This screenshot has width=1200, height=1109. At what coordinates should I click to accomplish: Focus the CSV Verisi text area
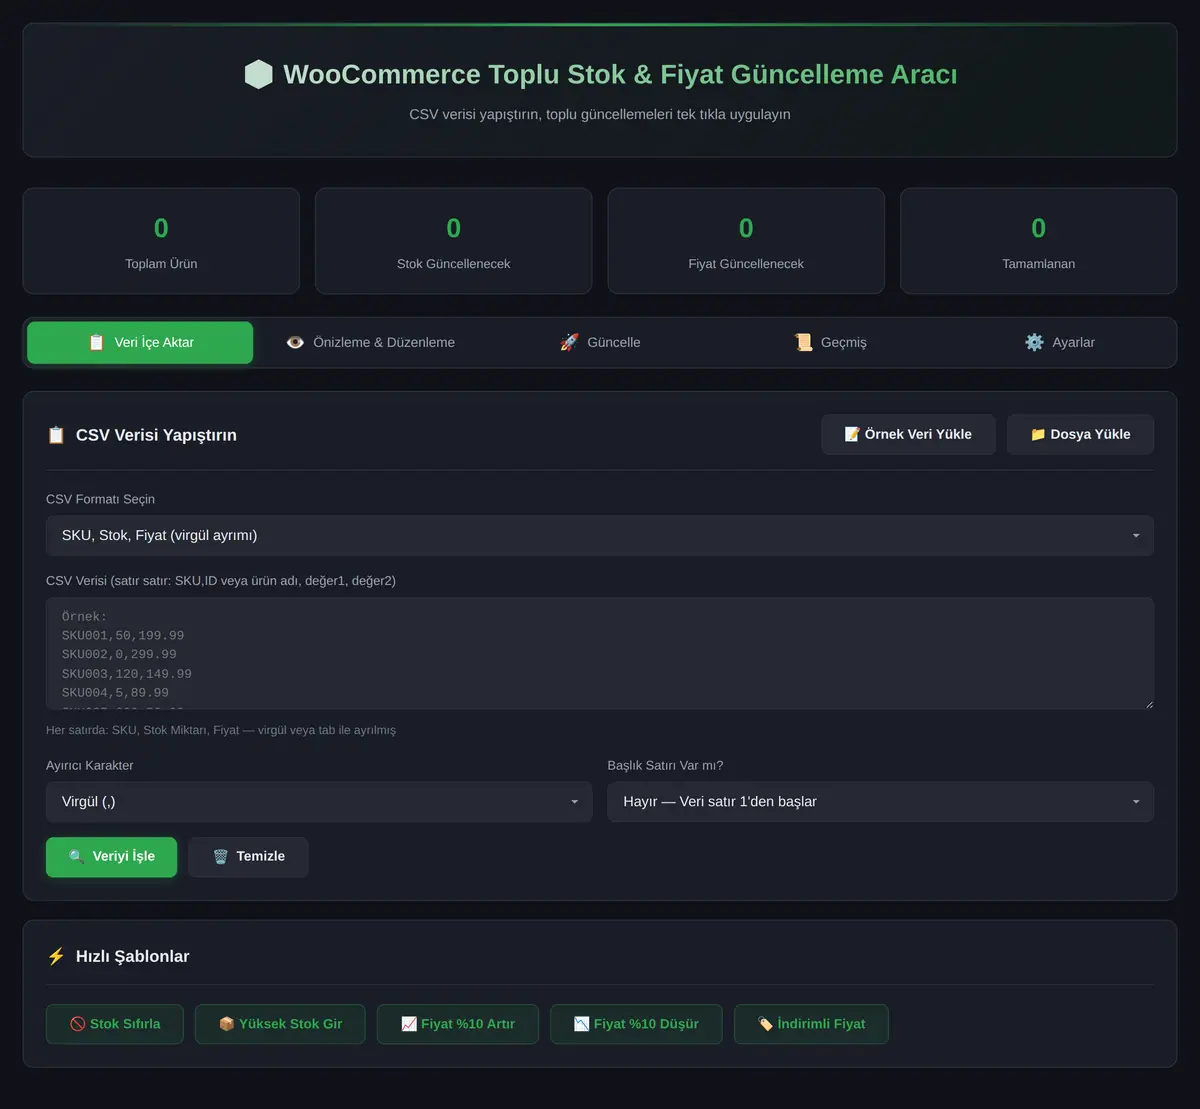tap(600, 654)
